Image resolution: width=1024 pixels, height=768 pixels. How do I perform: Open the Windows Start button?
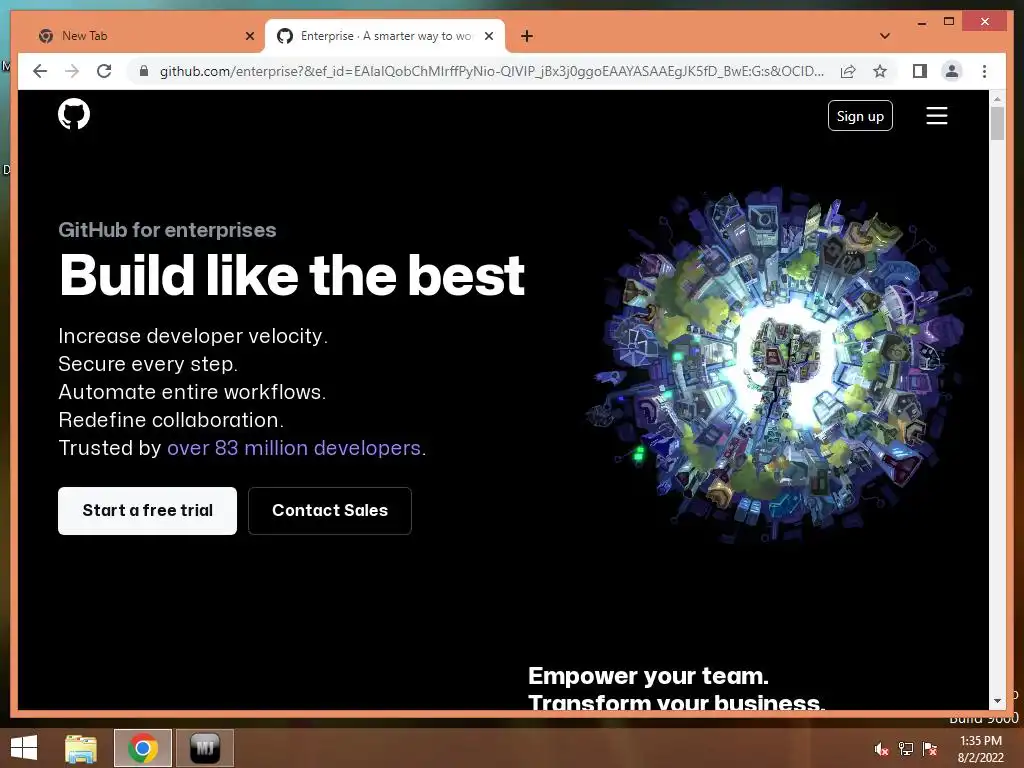pyautogui.click(x=24, y=748)
